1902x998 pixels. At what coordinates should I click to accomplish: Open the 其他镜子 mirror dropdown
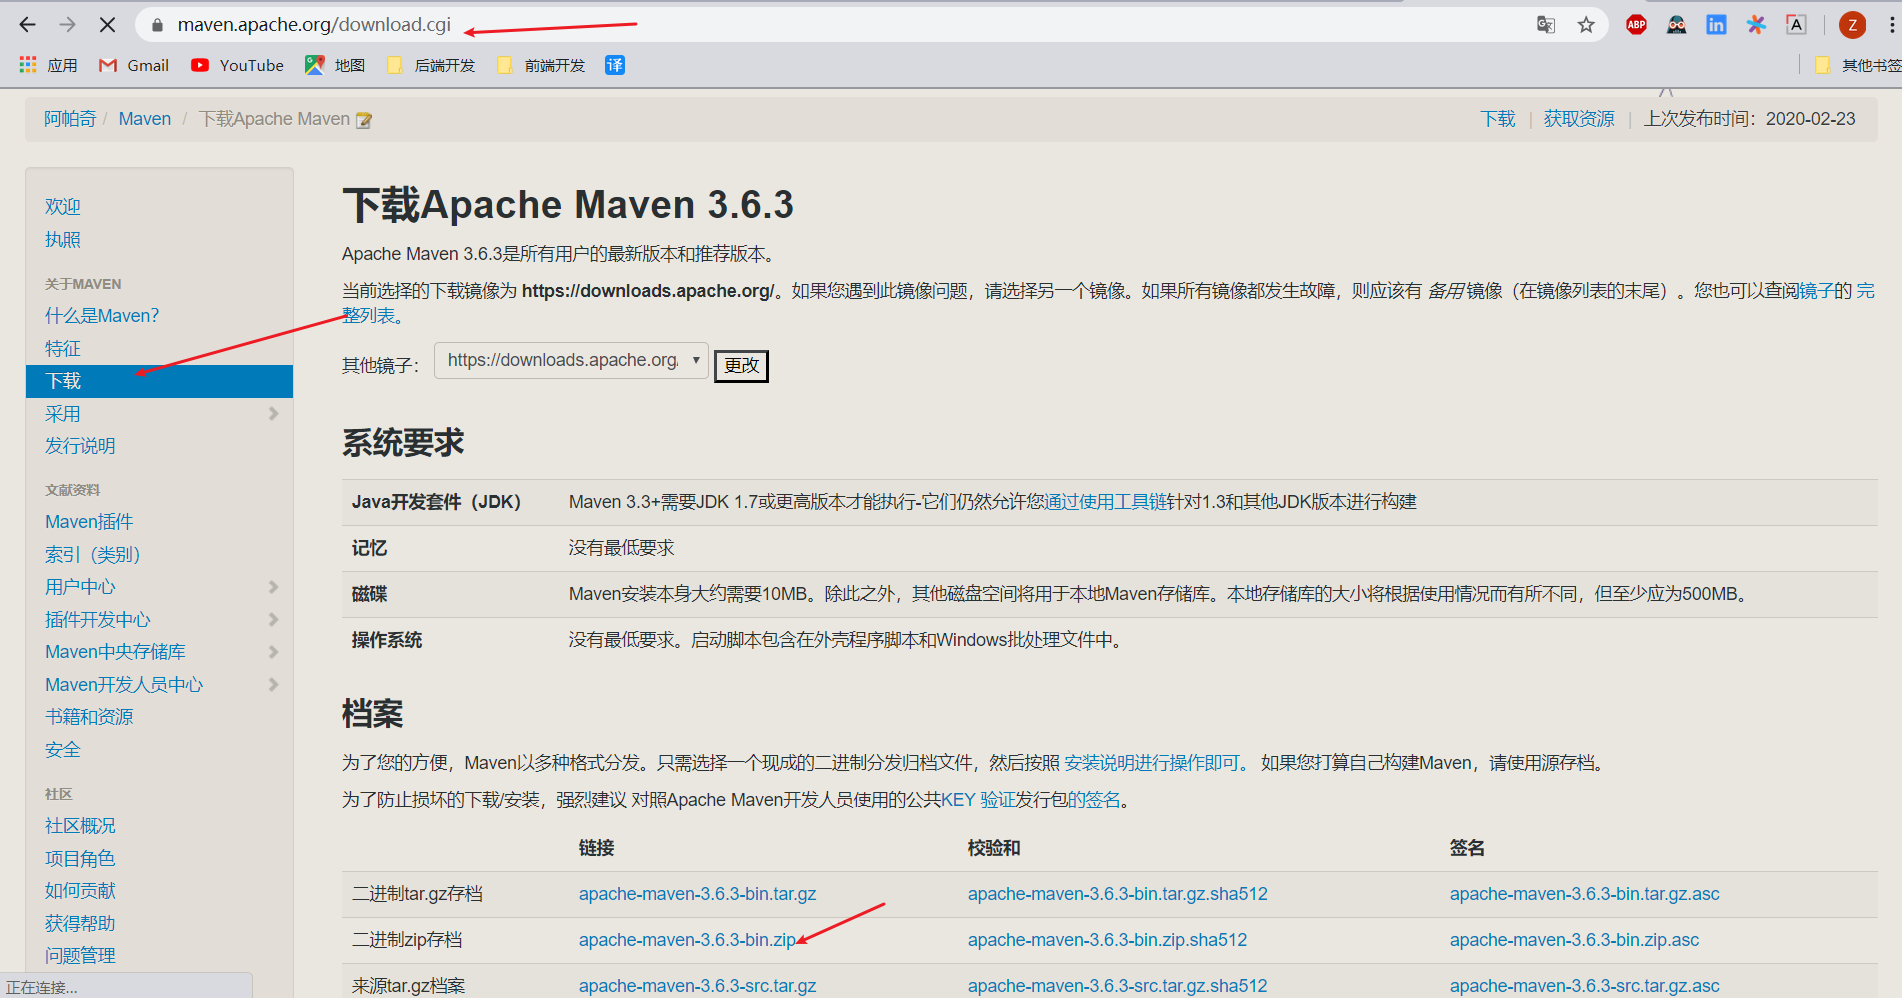571,360
